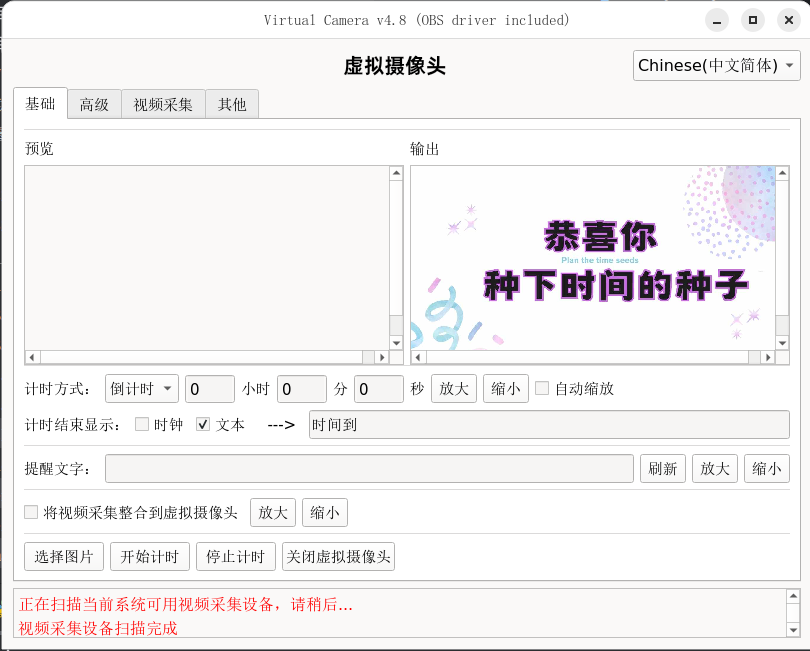The width and height of the screenshot is (810, 651).
Task: Open the 视频采集 tab
Action: click(163, 104)
